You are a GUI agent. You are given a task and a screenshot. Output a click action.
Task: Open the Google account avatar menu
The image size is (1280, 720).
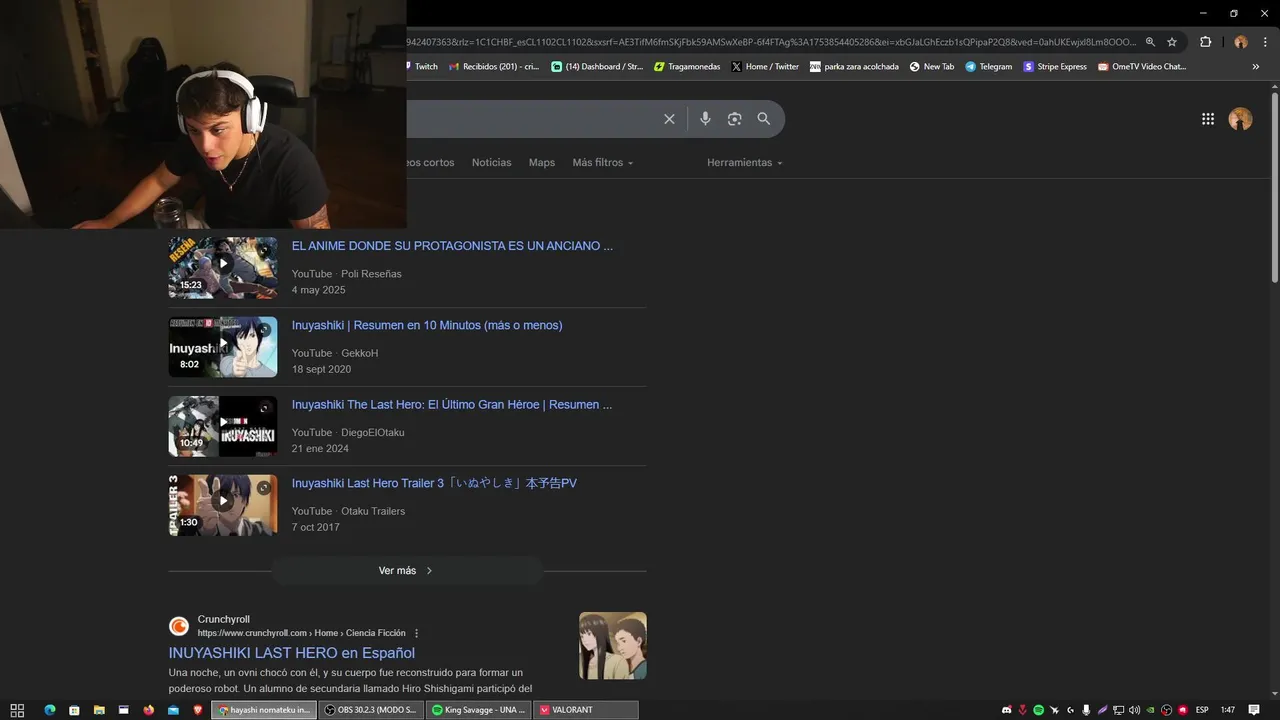click(1240, 119)
